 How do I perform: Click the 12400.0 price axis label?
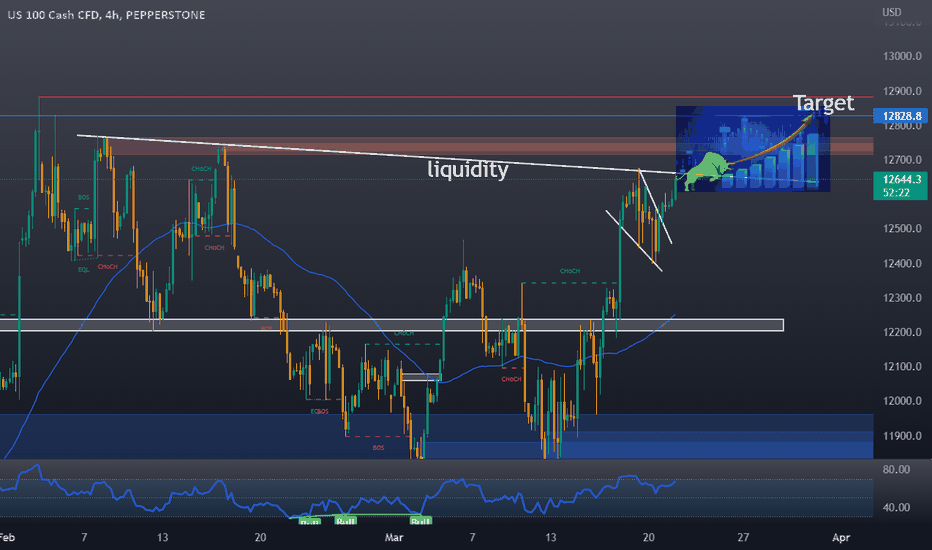pyautogui.click(x=902, y=263)
